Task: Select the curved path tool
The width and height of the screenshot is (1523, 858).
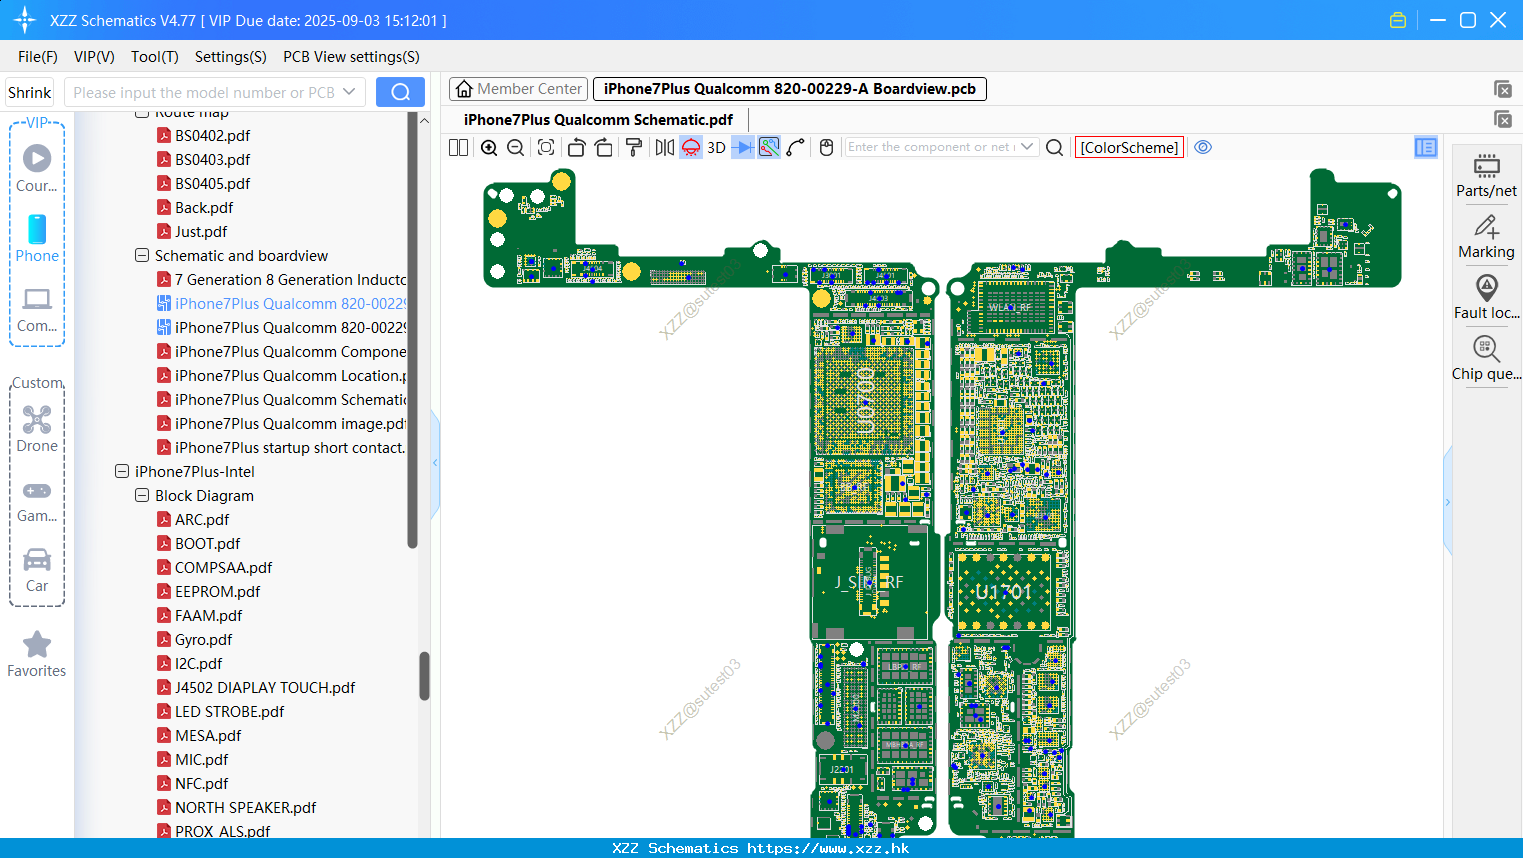Action: [796, 147]
